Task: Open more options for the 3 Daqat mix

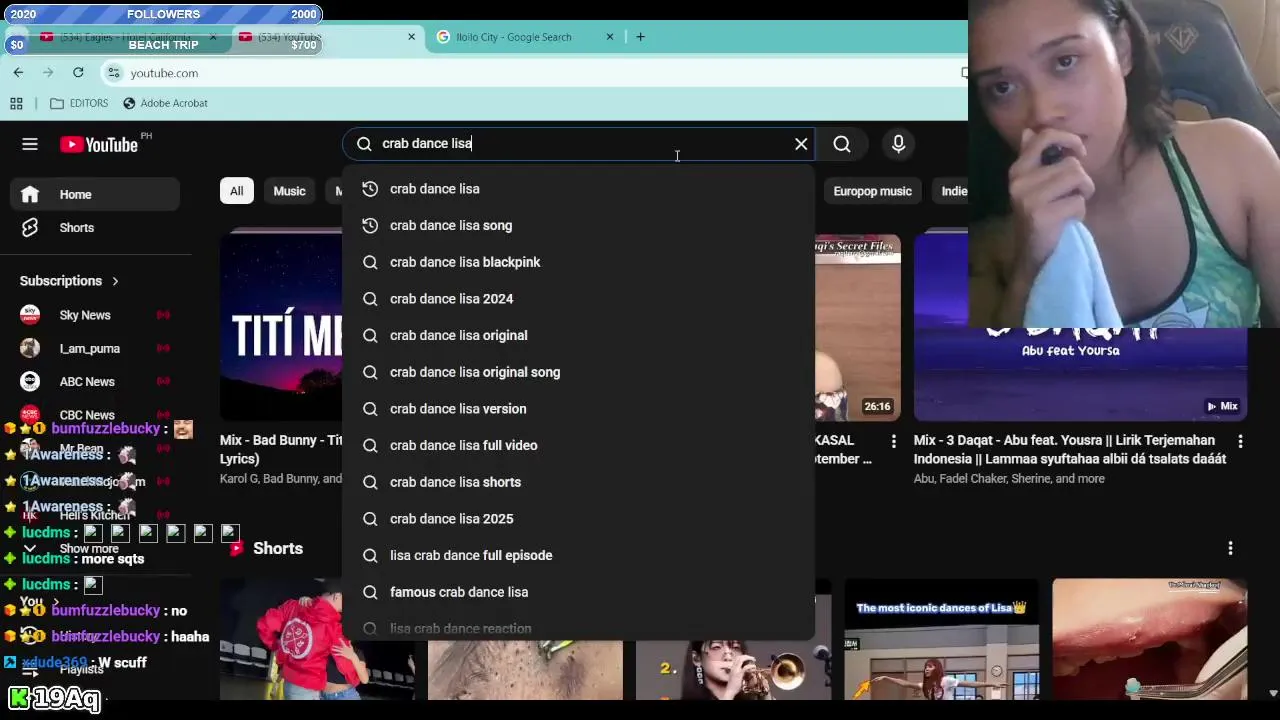Action: (x=1240, y=441)
